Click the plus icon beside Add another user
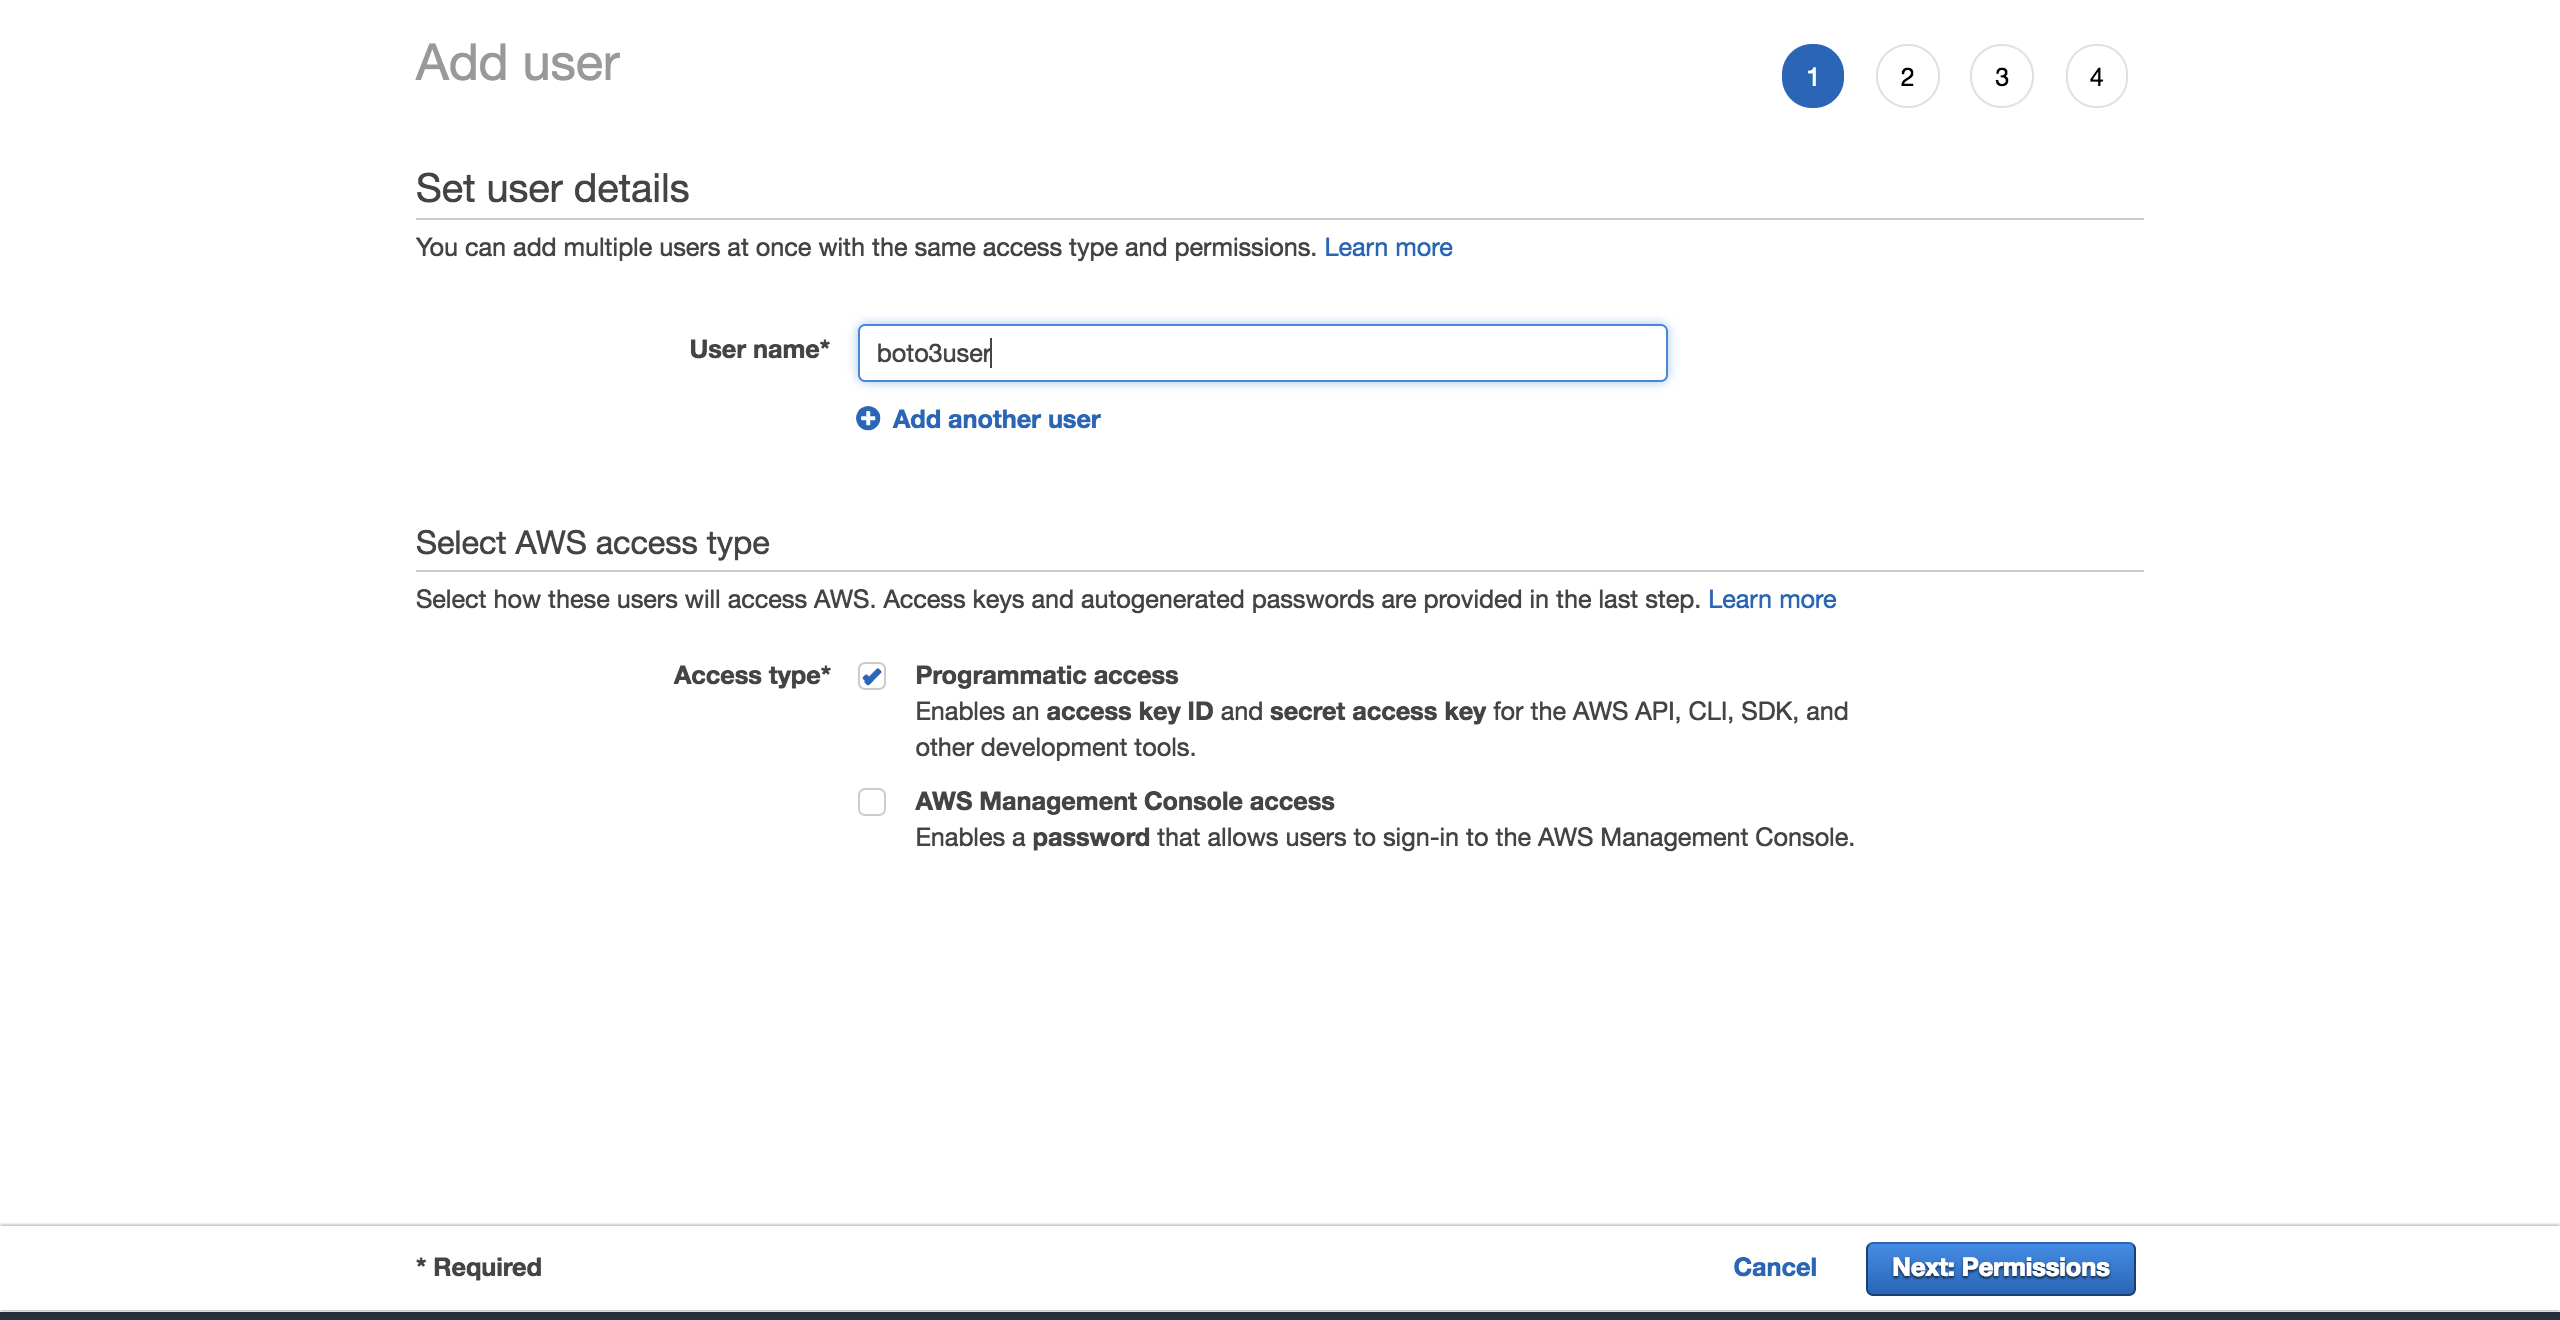Screen dimensions: 2560x1320 tap(868, 419)
